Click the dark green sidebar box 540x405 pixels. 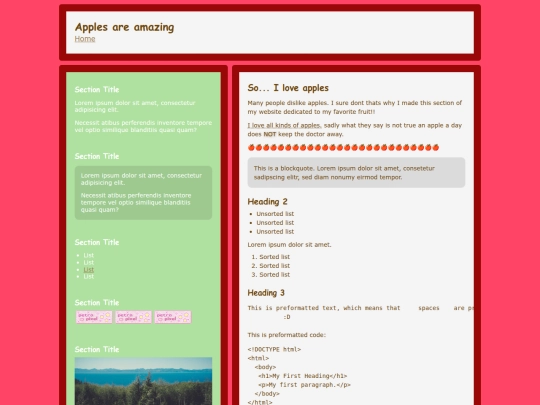click(143, 193)
